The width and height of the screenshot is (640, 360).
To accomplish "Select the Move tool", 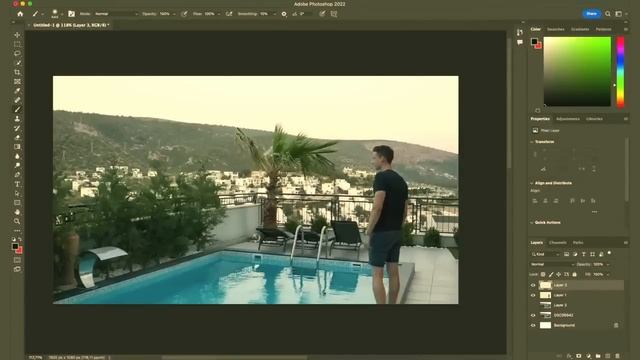I will point(17,35).
